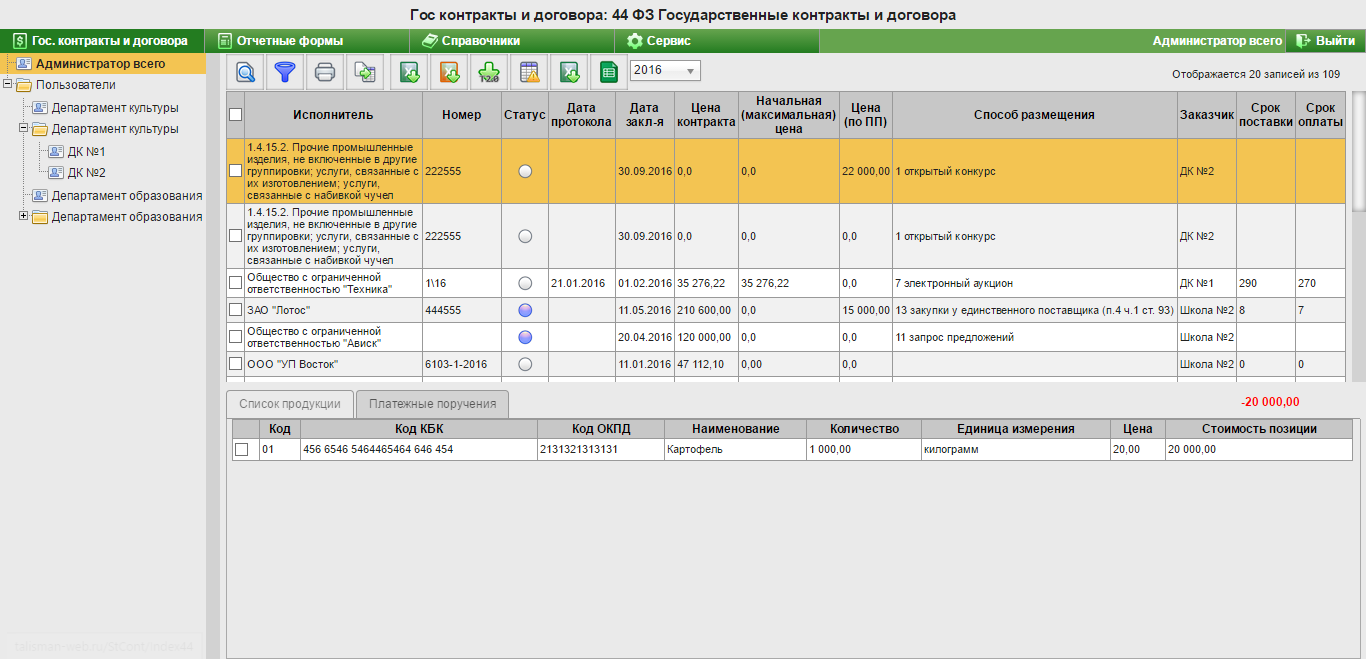This screenshot has width=1366, height=659.
Task: Expand the Департамент образования folder node
Action: tap(24, 216)
